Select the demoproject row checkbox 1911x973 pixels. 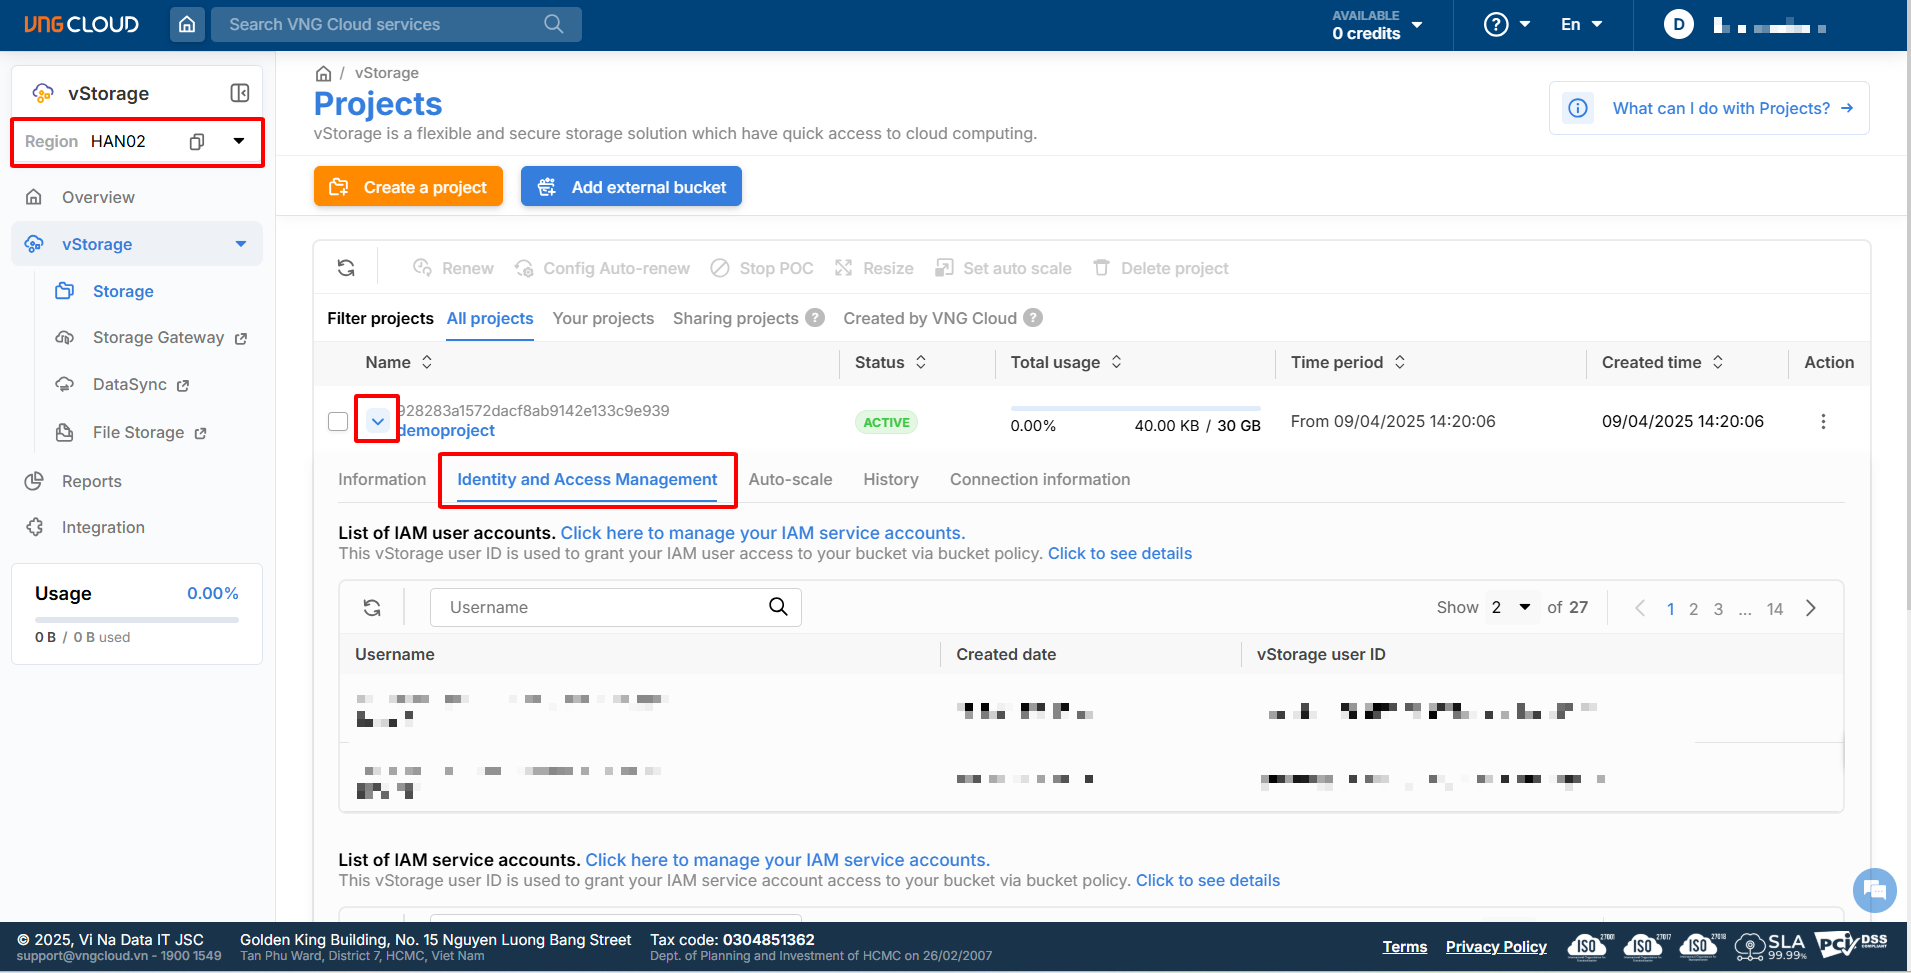pos(338,422)
